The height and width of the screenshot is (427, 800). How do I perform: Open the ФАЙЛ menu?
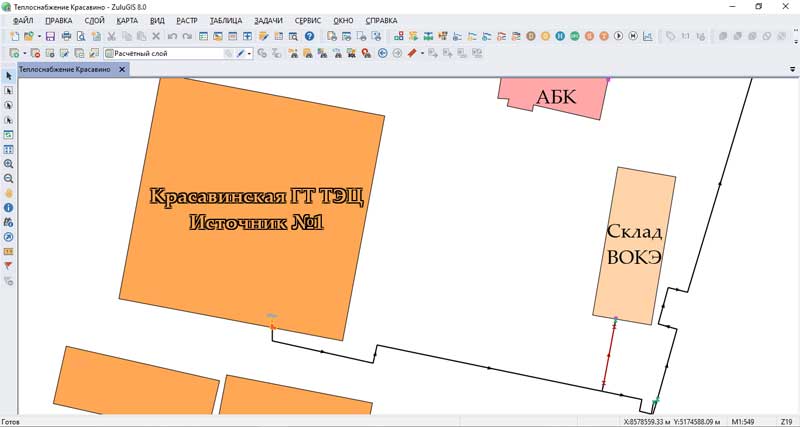coord(22,21)
